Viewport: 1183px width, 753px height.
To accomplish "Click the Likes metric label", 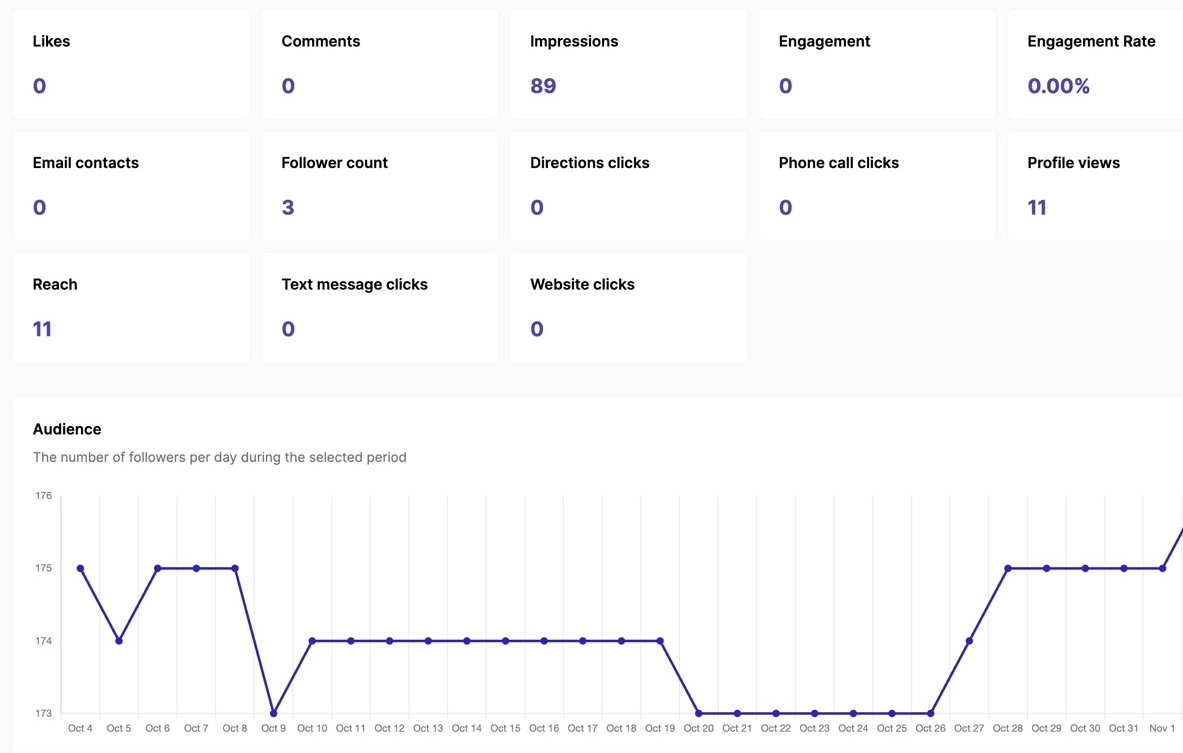I will coord(51,41).
